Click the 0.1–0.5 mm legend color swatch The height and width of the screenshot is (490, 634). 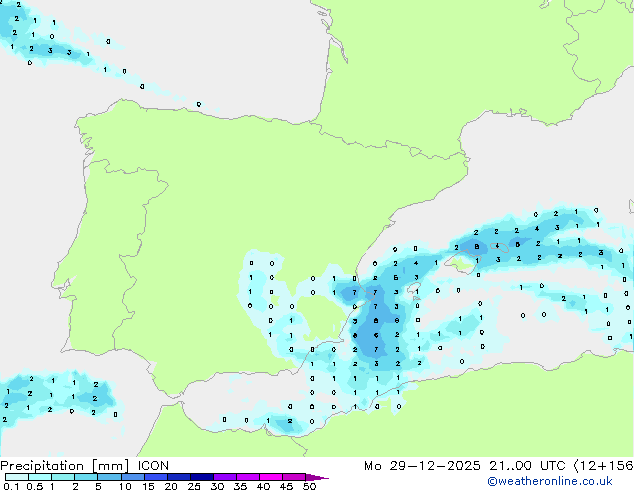pyautogui.click(x=17, y=477)
